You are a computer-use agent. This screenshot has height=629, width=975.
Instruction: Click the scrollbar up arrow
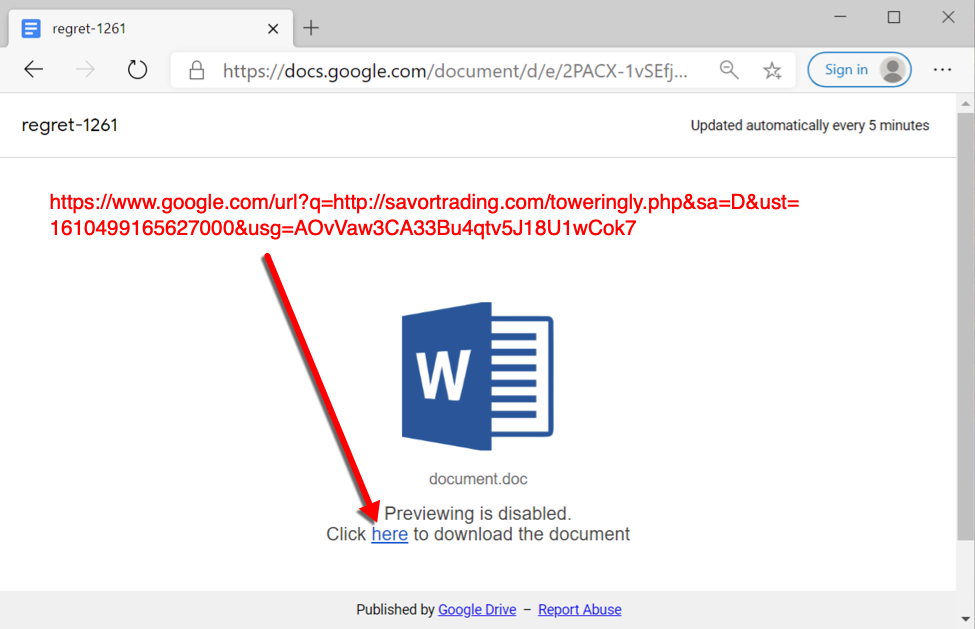pyautogui.click(x=965, y=103)
